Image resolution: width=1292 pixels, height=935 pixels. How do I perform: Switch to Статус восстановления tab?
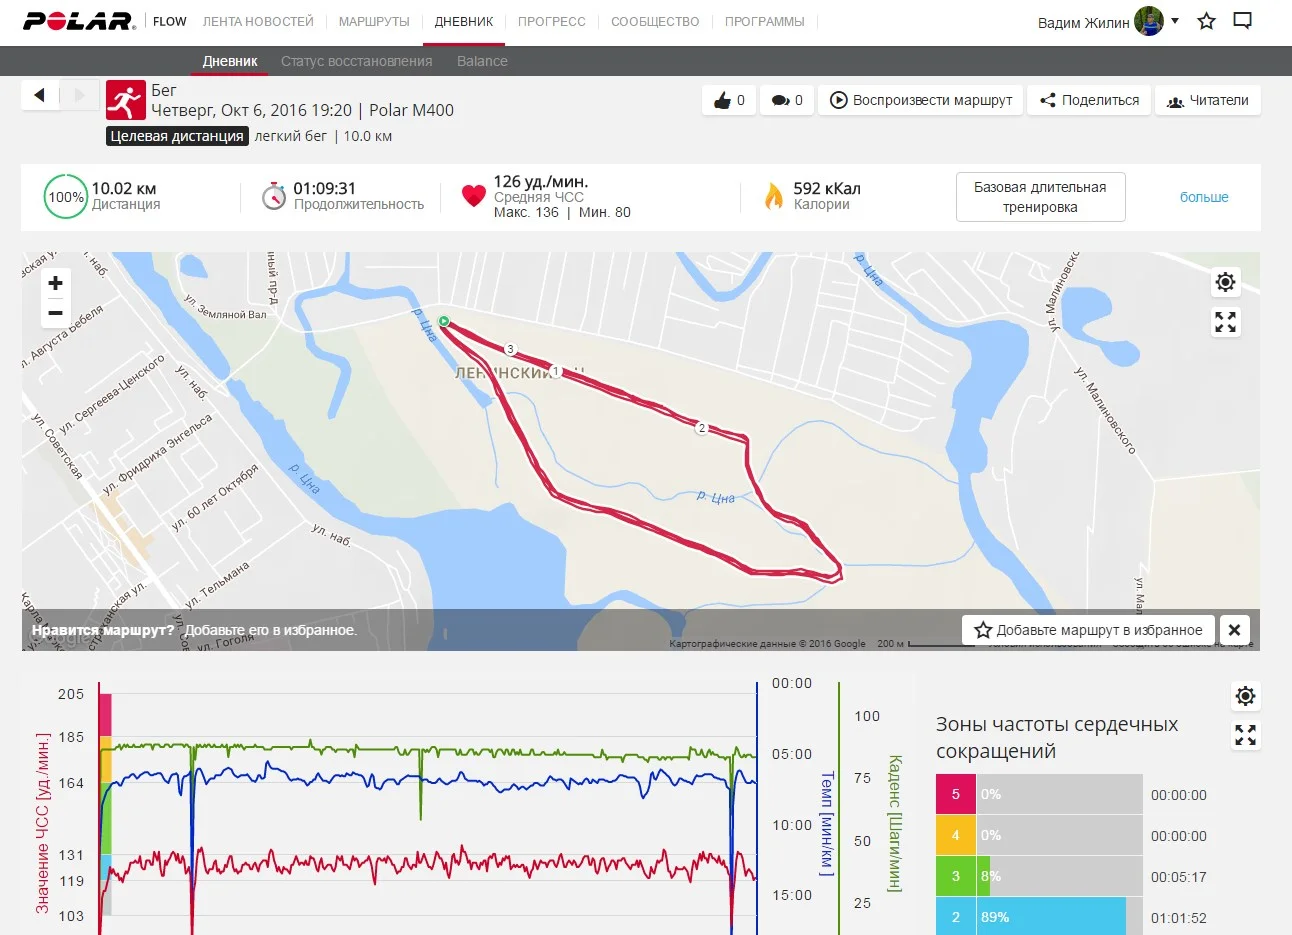pos(357,61)
